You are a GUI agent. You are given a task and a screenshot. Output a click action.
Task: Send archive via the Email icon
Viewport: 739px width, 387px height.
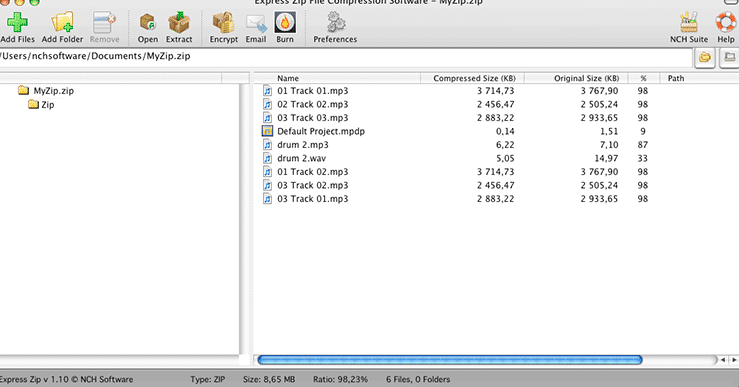[x=256, y=23]
